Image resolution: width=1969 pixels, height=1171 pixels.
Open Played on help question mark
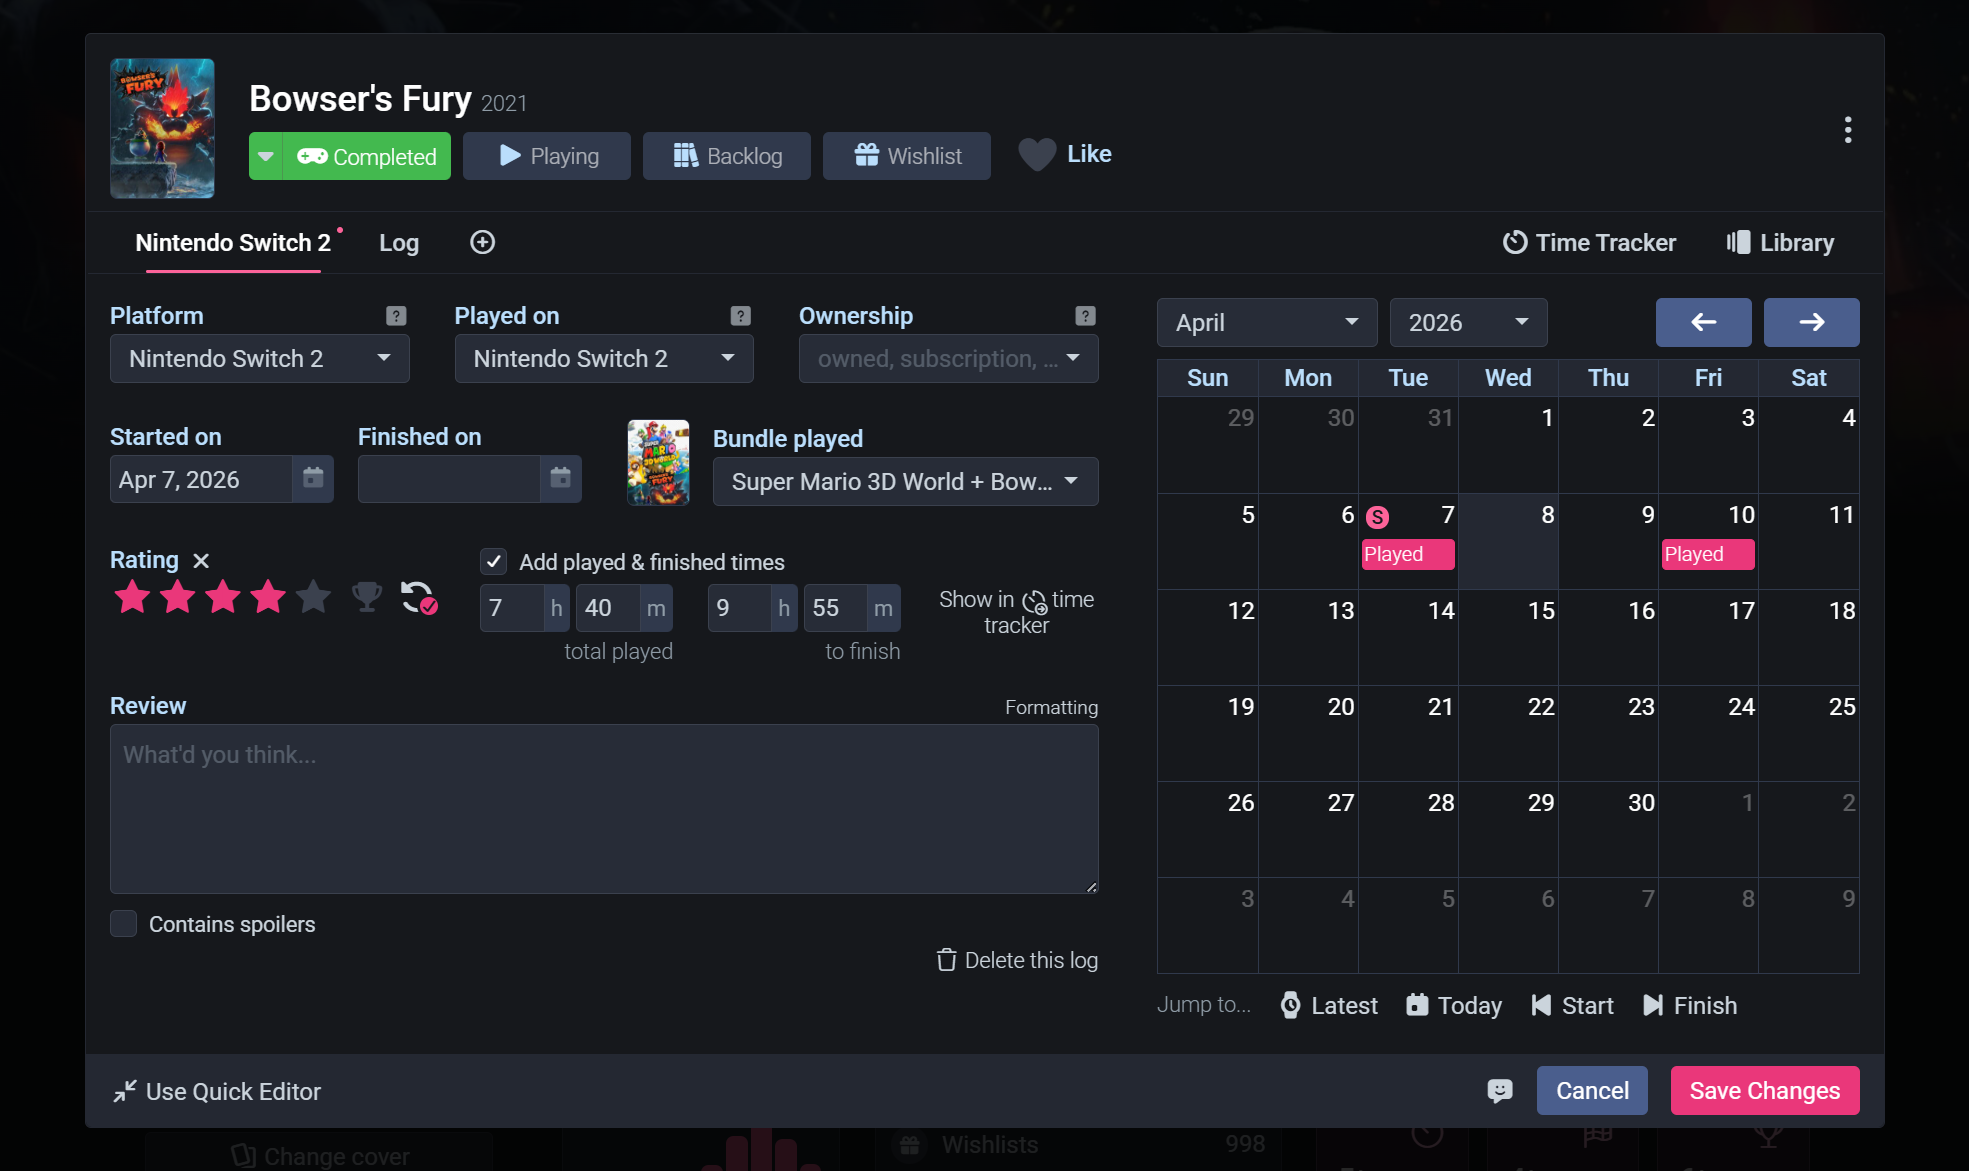[741, 316]
